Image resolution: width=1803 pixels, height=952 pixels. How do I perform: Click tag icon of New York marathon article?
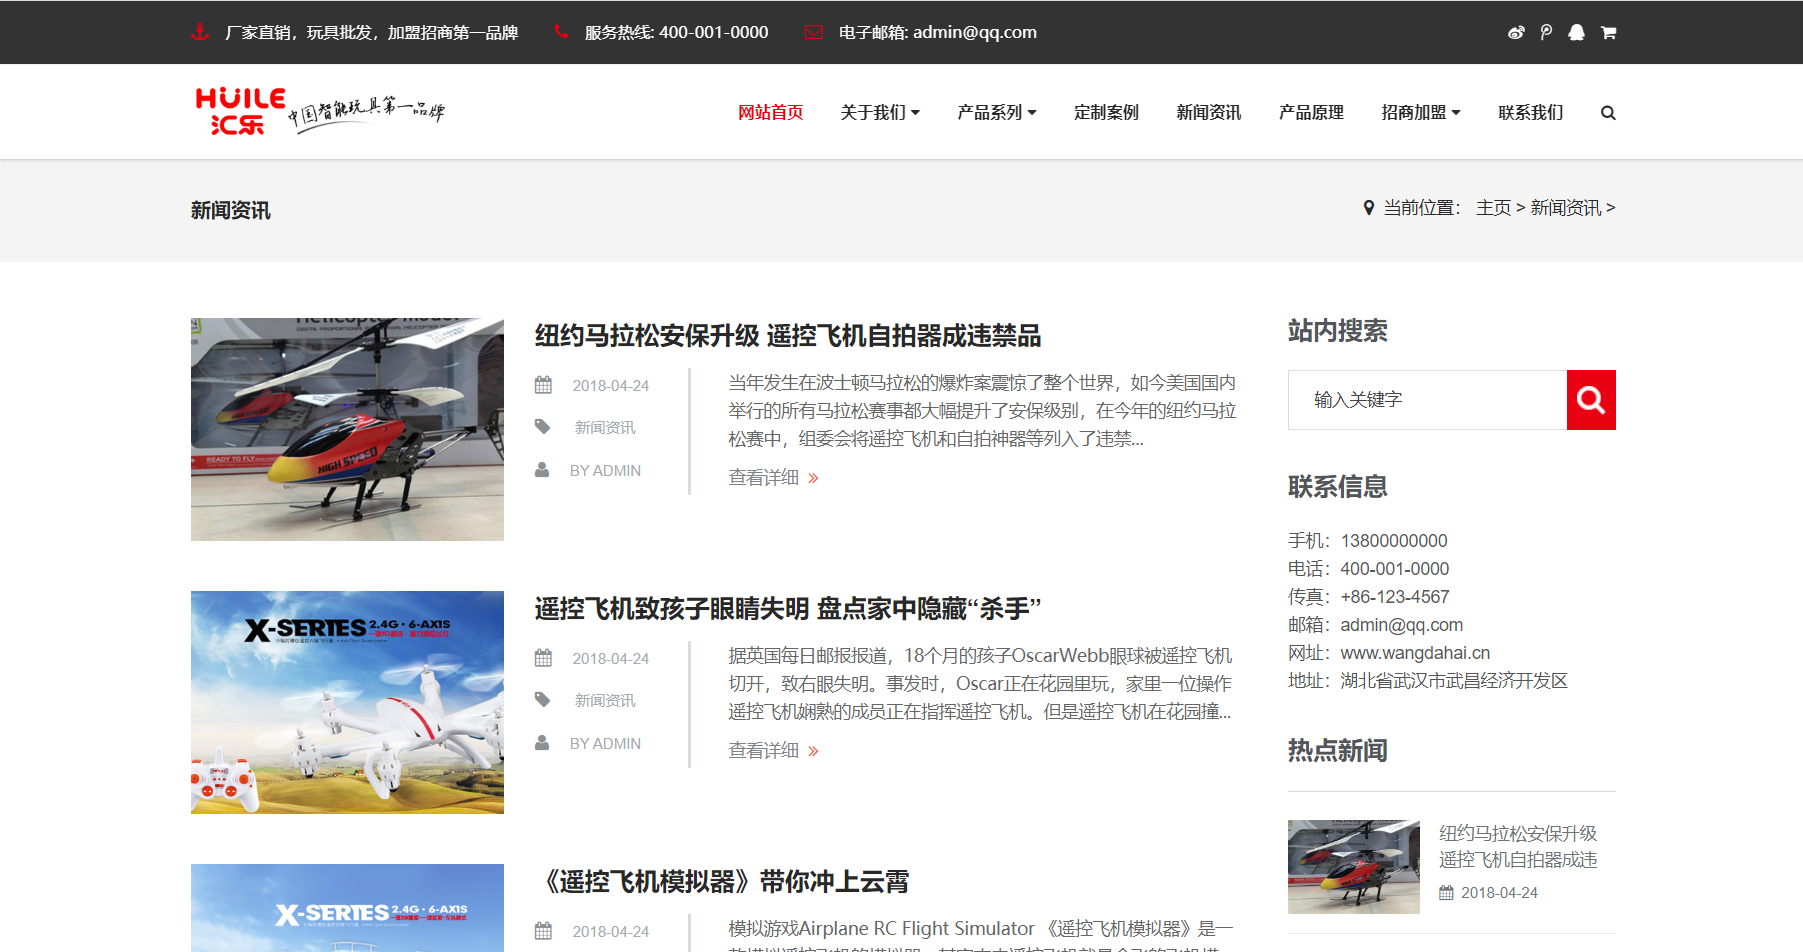(x=542, y=427)
